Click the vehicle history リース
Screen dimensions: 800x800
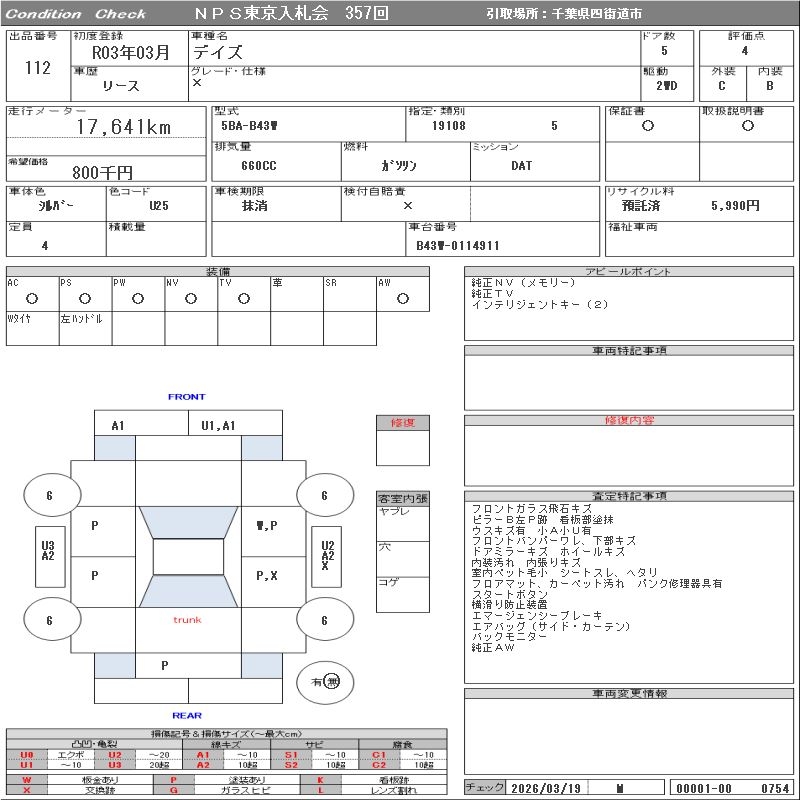[x=121, y=86]
